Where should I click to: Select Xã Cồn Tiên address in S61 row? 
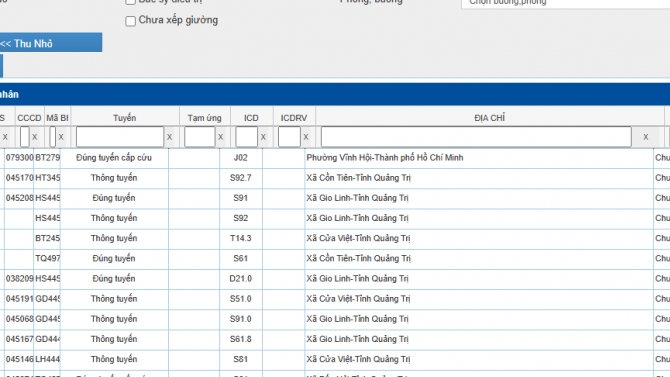(x=358, y=258)
